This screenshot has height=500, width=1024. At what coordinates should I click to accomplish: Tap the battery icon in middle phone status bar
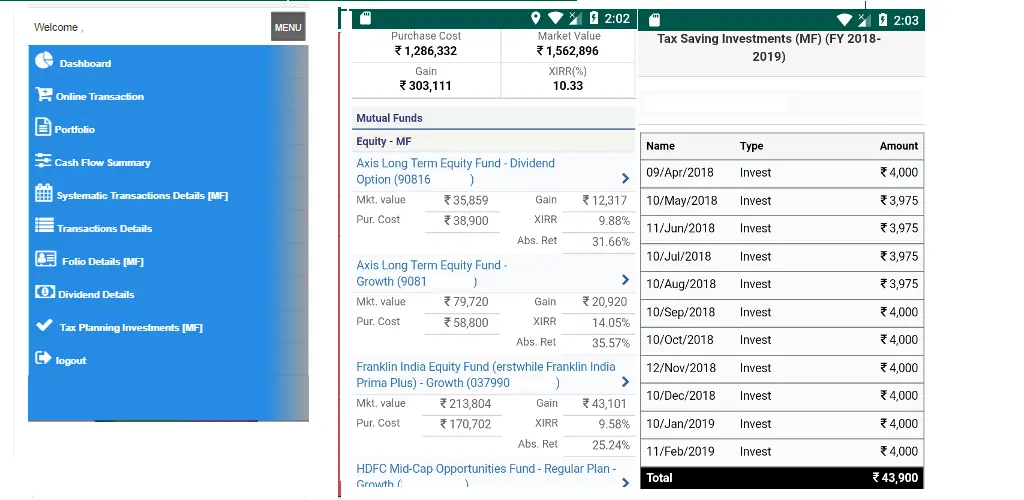point(594,18)
